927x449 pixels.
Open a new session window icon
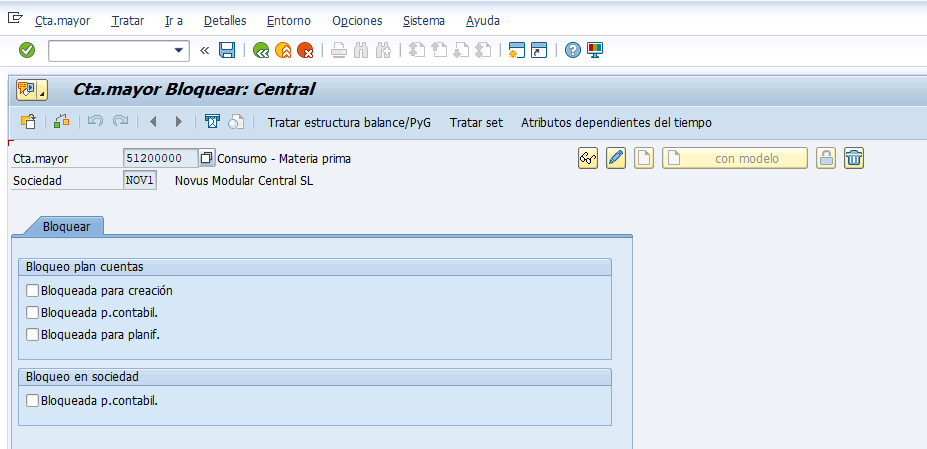(x=517, y=51)
